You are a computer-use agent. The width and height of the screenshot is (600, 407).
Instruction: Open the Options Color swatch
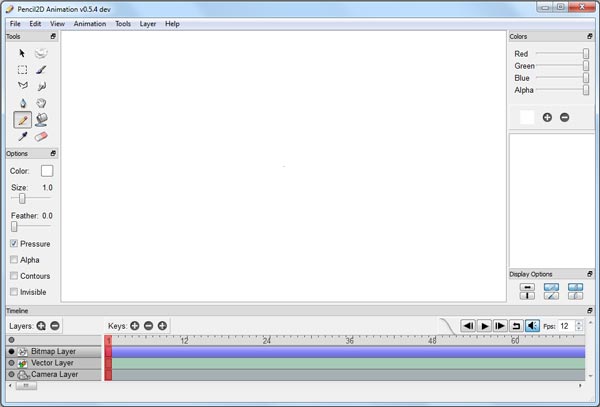[x=47, y=171]
